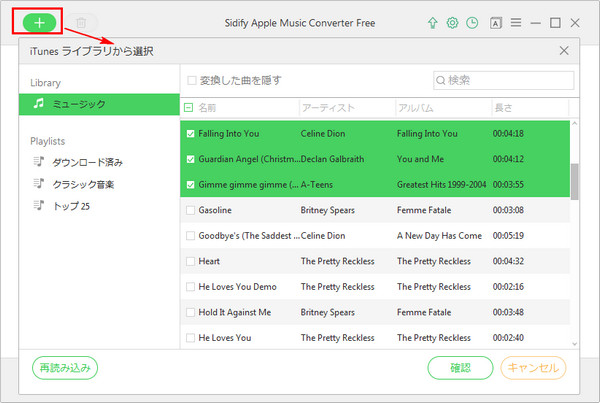Open the クラシック音楽 playlist
This screenshot has width=600, height=403.
point(87,184)
